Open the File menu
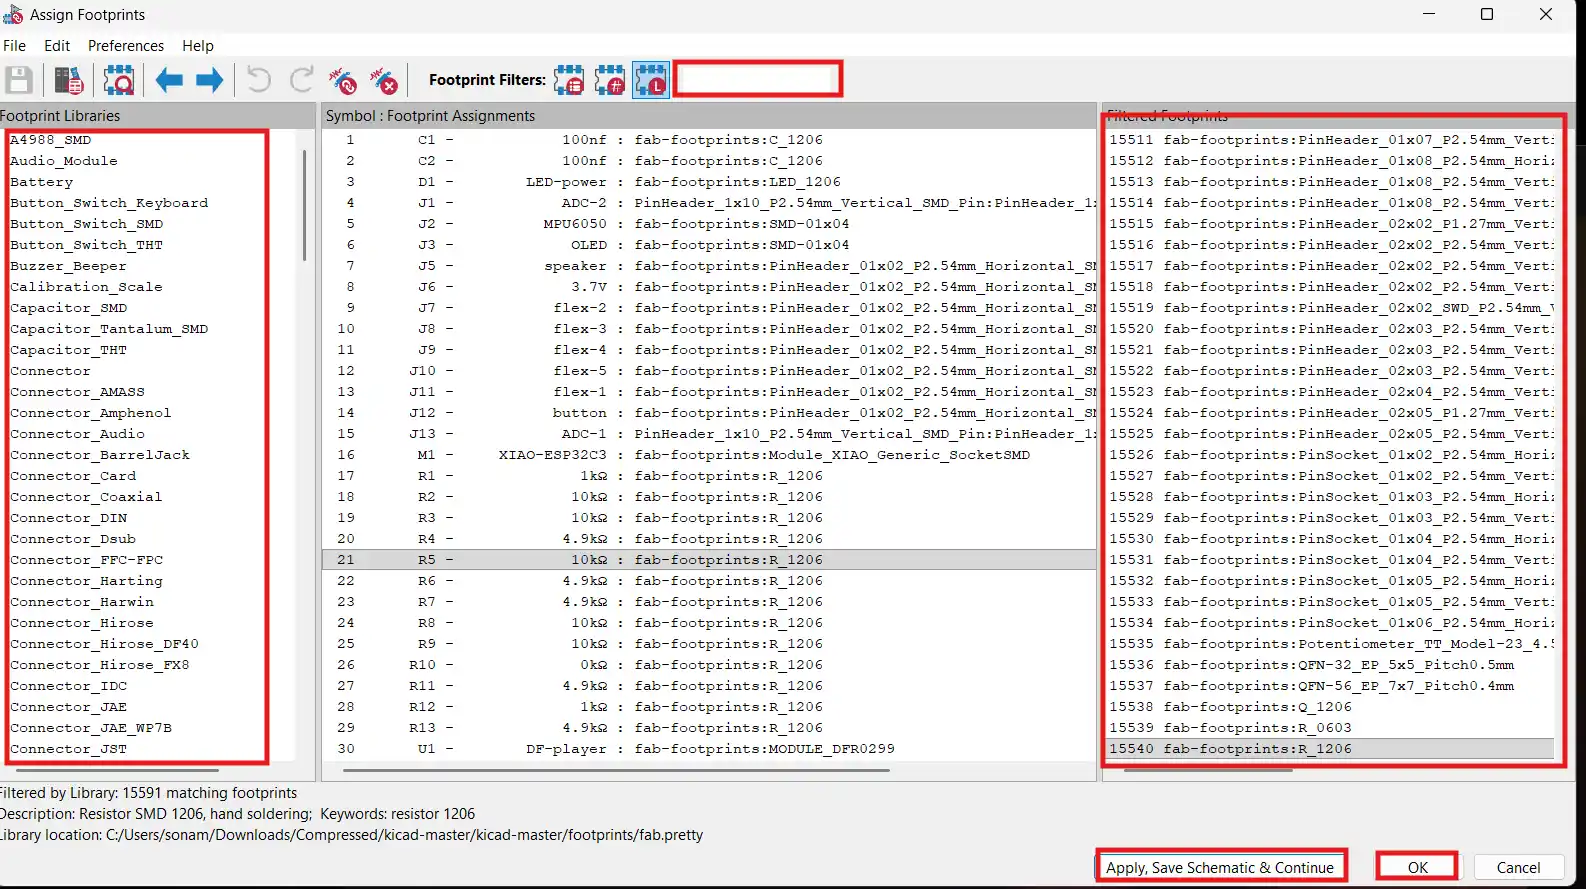Screen dimensions: 1586x889 click(15, 46)
